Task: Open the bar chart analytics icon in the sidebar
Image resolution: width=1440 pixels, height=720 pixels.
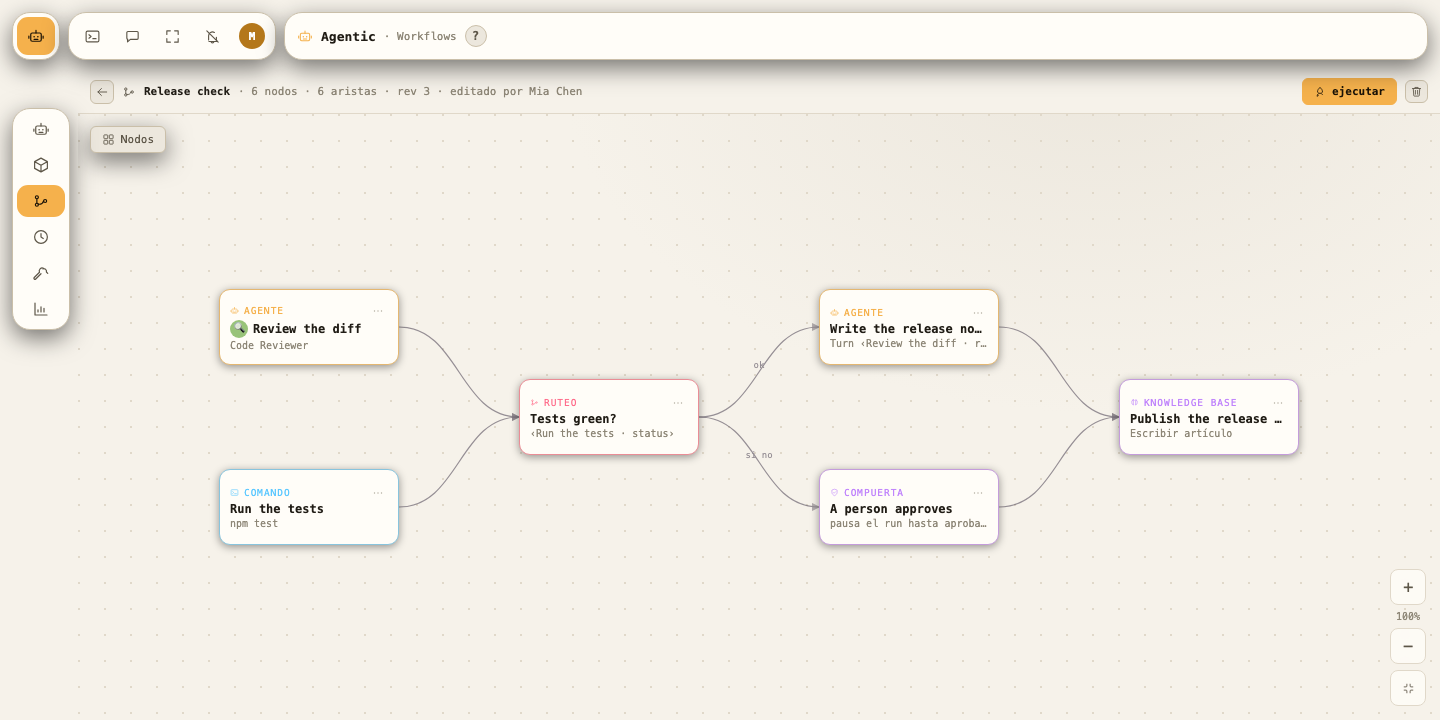Action: point(41,309)
